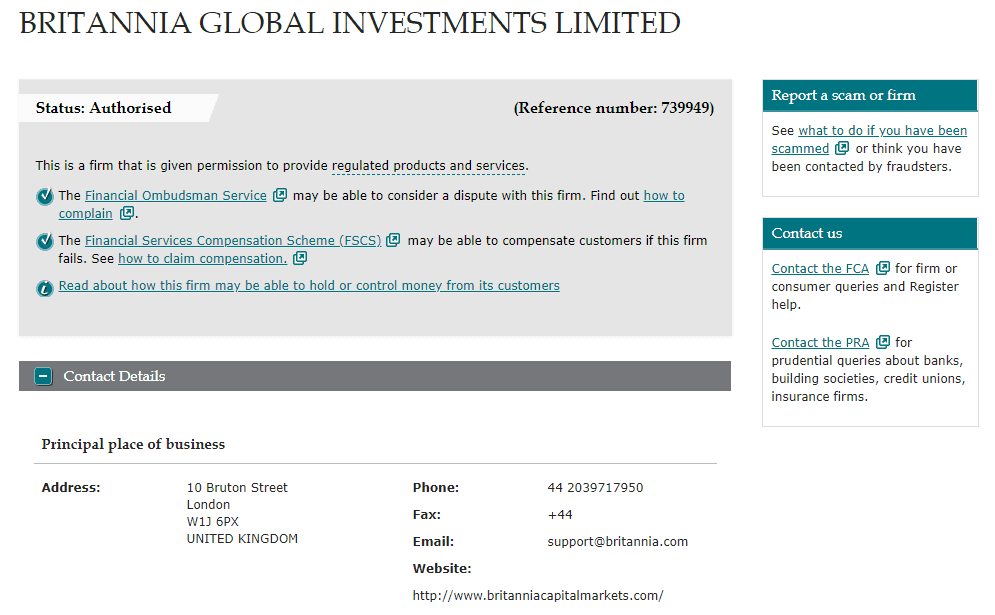
Task: Click external link icon beside Contact the FCA
Action: pyautogui.click(x=883, y=267)
